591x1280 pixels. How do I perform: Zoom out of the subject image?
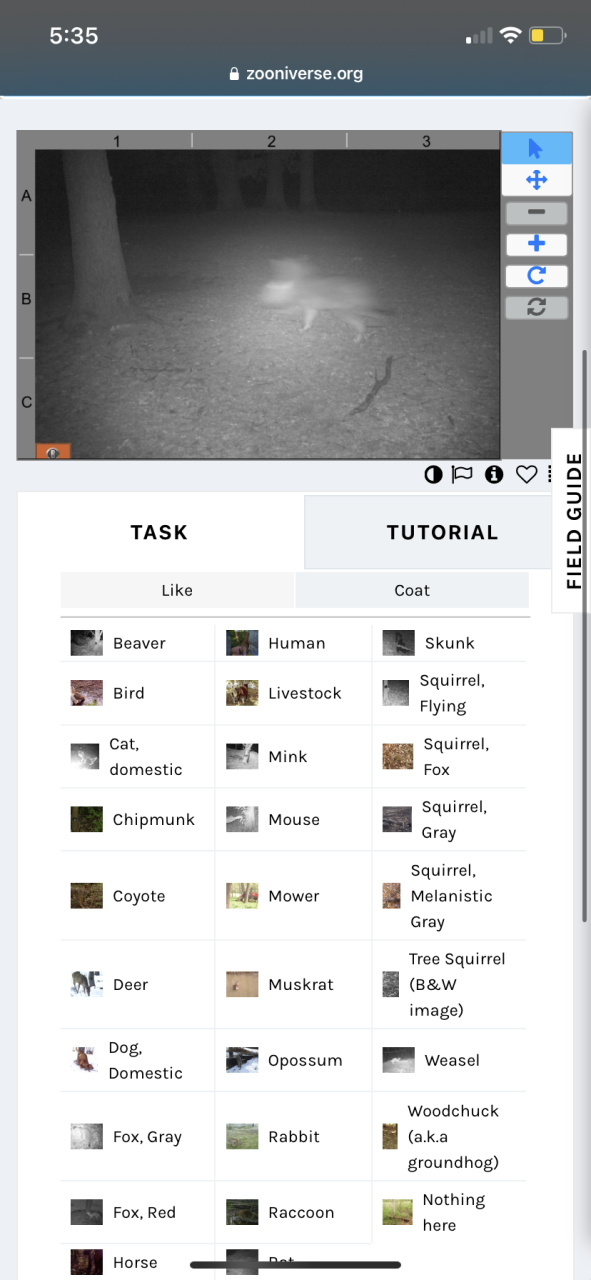(x=536, y=213)
